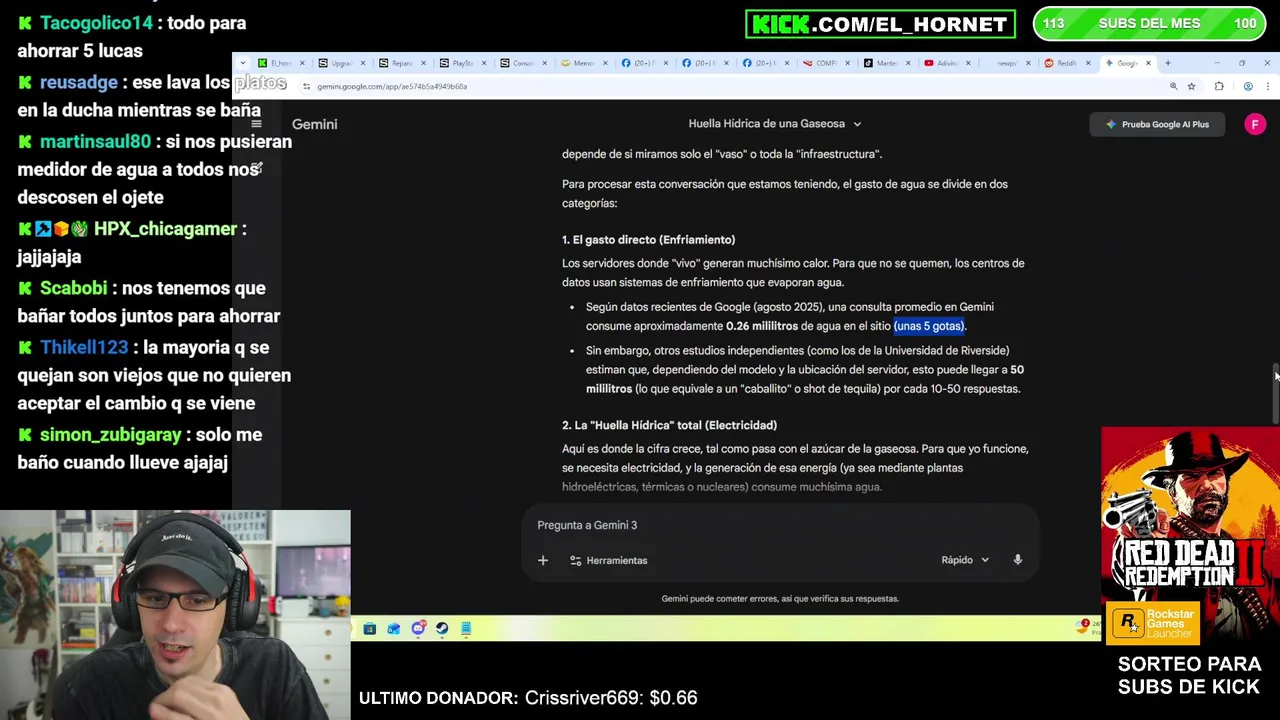The width and height of the screenshot is (1280, 720).
Task: Click chat username HPX_chicagamer
Action: (x=165, y=229)
